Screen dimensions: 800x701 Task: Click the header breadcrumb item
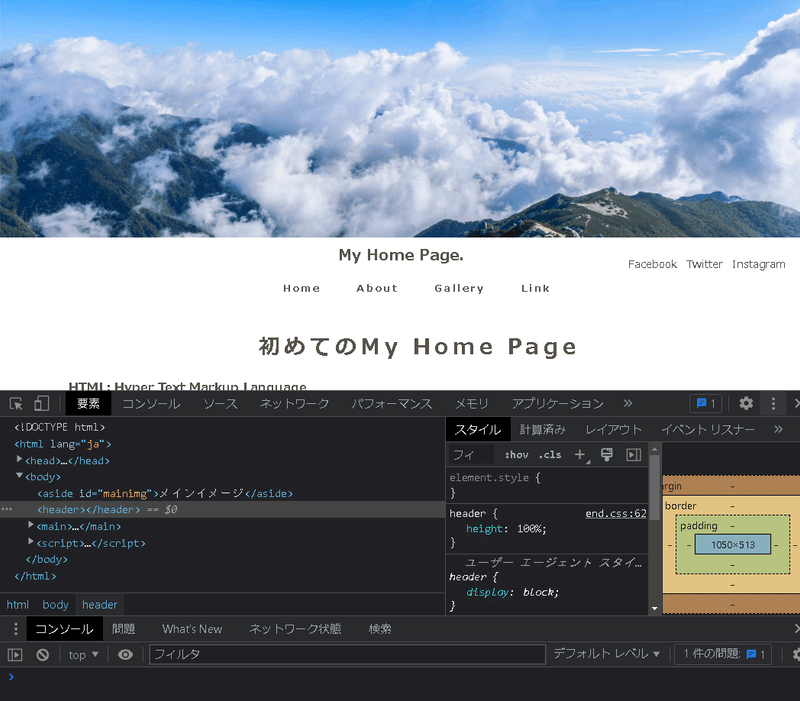tap(99, 605)
